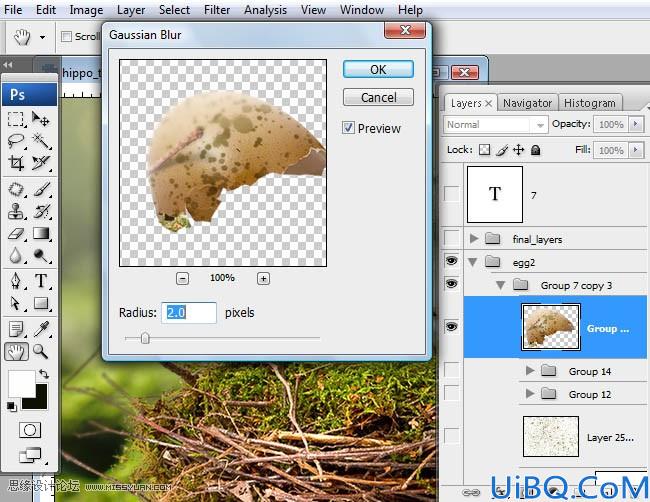Collapse the egg2 group

point(473,262)
